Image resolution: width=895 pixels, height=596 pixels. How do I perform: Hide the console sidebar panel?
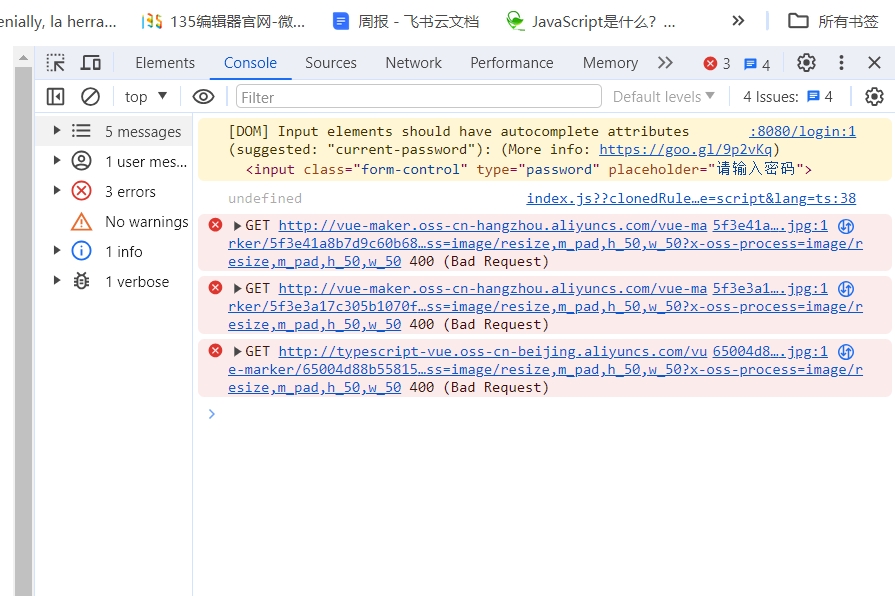point(55,96)
